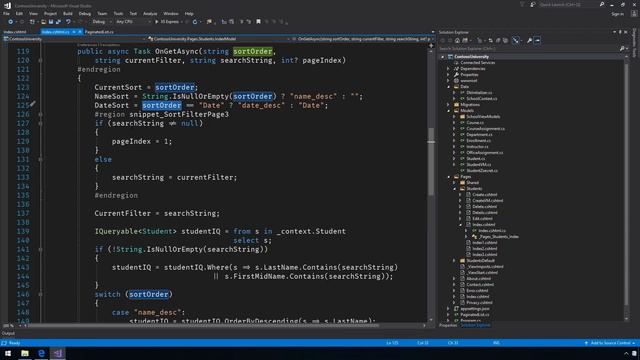This screenshot has width=640, height=360.
Task: Select Create.cshtml under Students
Action: pos(484,195)
